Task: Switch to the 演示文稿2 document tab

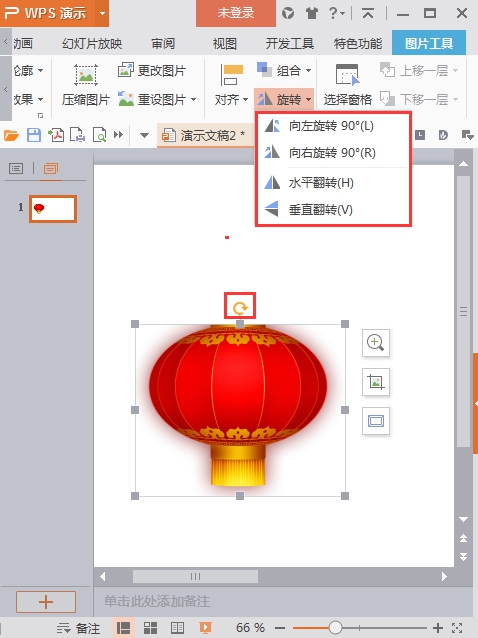Action: (x=205, y=135)
